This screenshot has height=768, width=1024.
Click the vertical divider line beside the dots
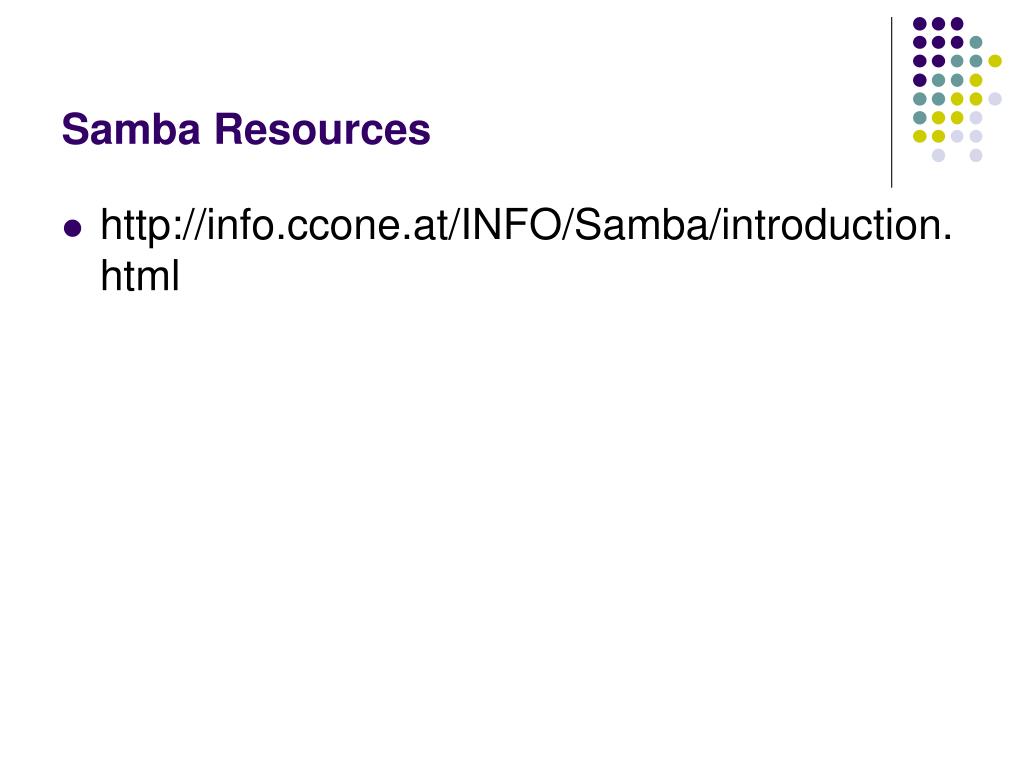(891, 103)
